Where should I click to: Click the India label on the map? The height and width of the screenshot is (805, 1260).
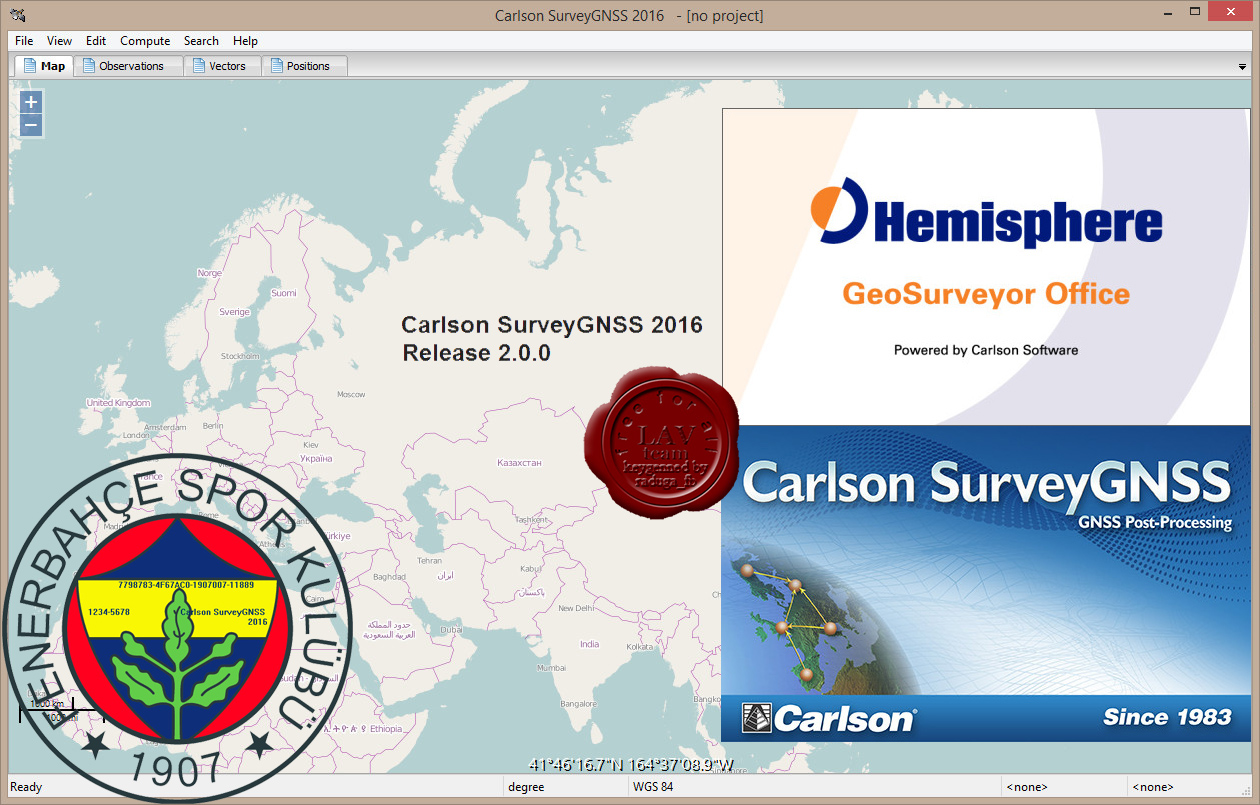point(590,644)
